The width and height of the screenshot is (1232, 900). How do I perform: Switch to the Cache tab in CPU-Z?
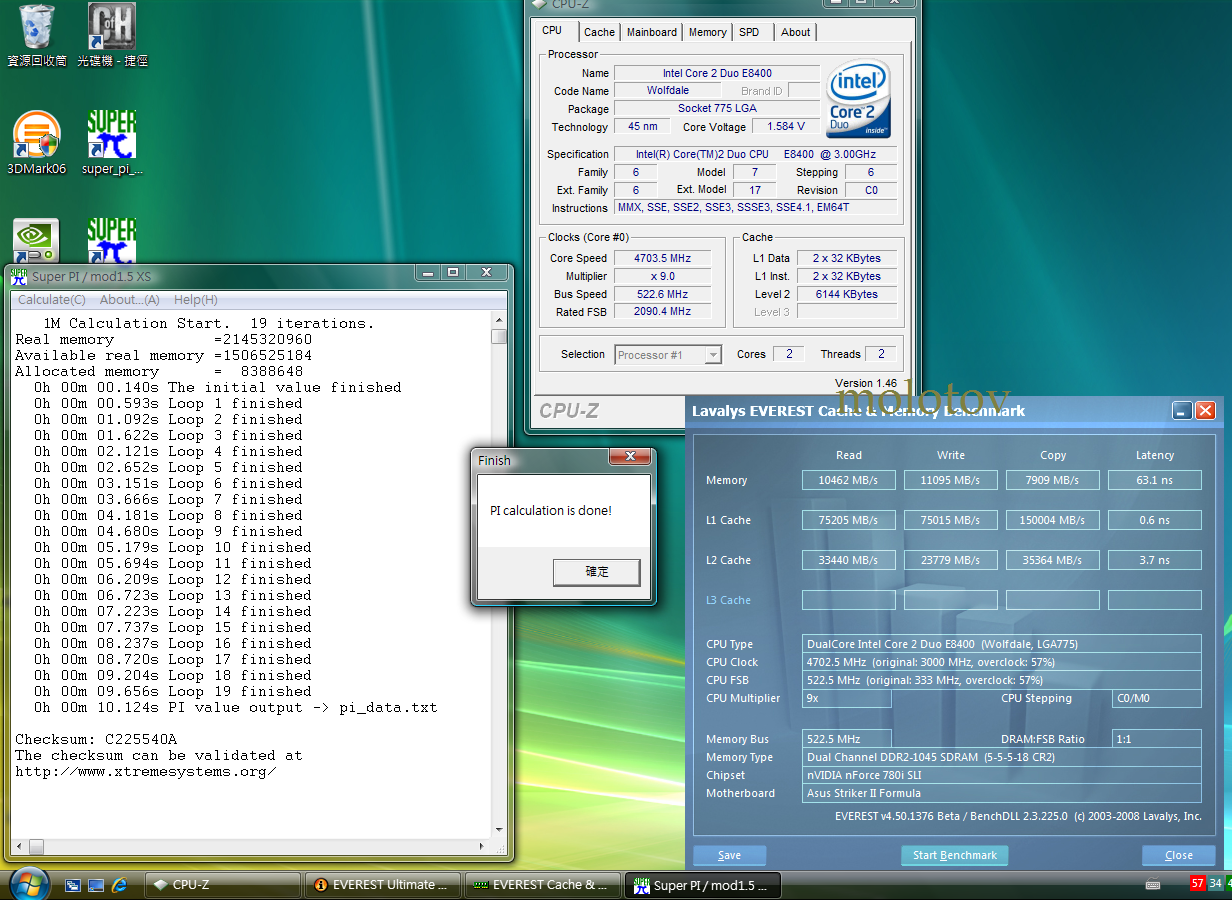[600, 32]
